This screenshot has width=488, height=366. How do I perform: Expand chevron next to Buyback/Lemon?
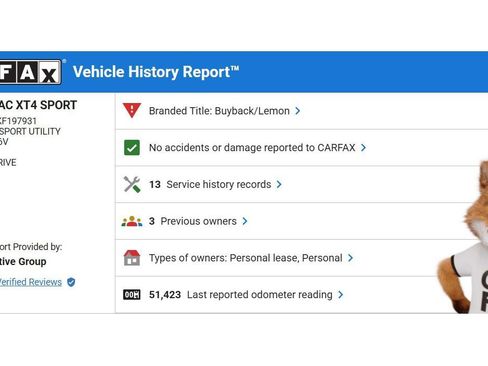298,111
